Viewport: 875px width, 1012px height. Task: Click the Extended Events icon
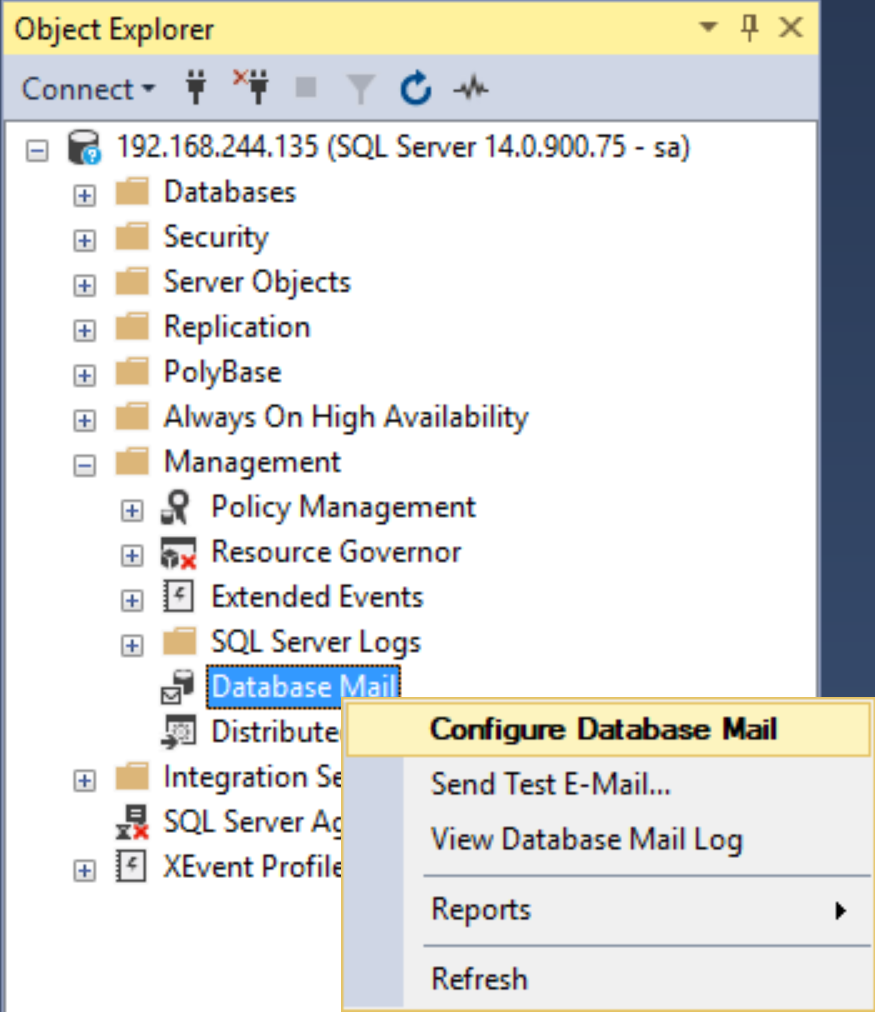click(178, 596)
